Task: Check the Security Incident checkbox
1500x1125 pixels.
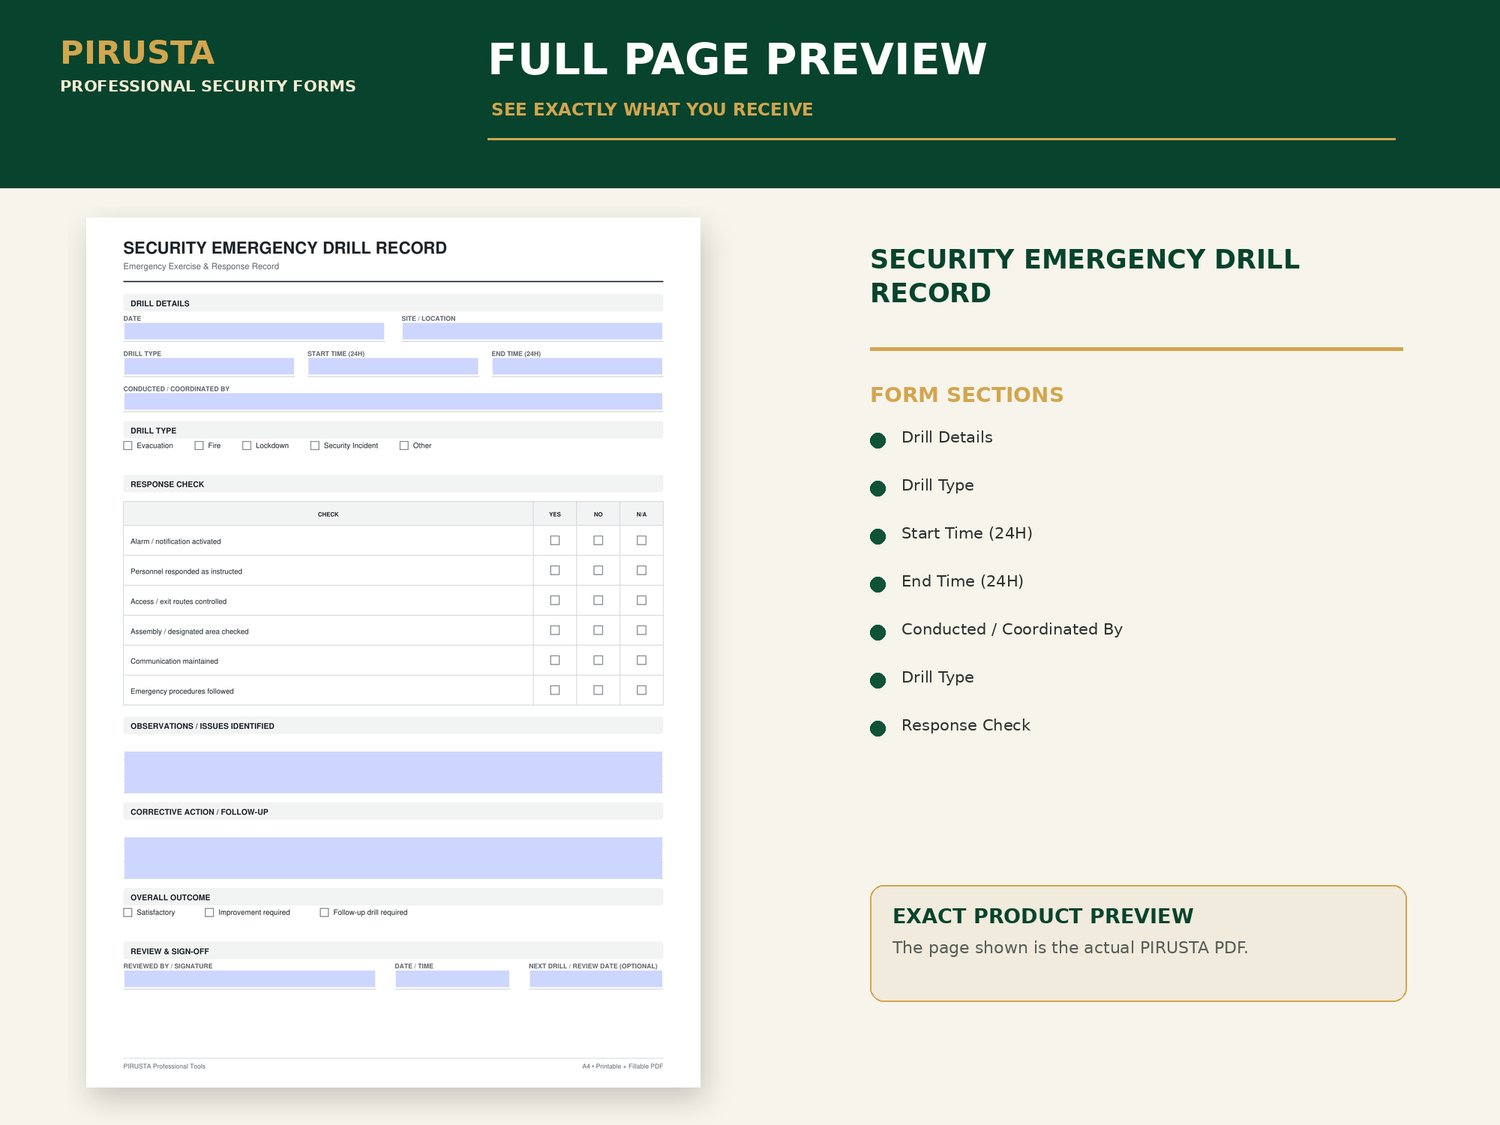Action: [x=315, y=446]
